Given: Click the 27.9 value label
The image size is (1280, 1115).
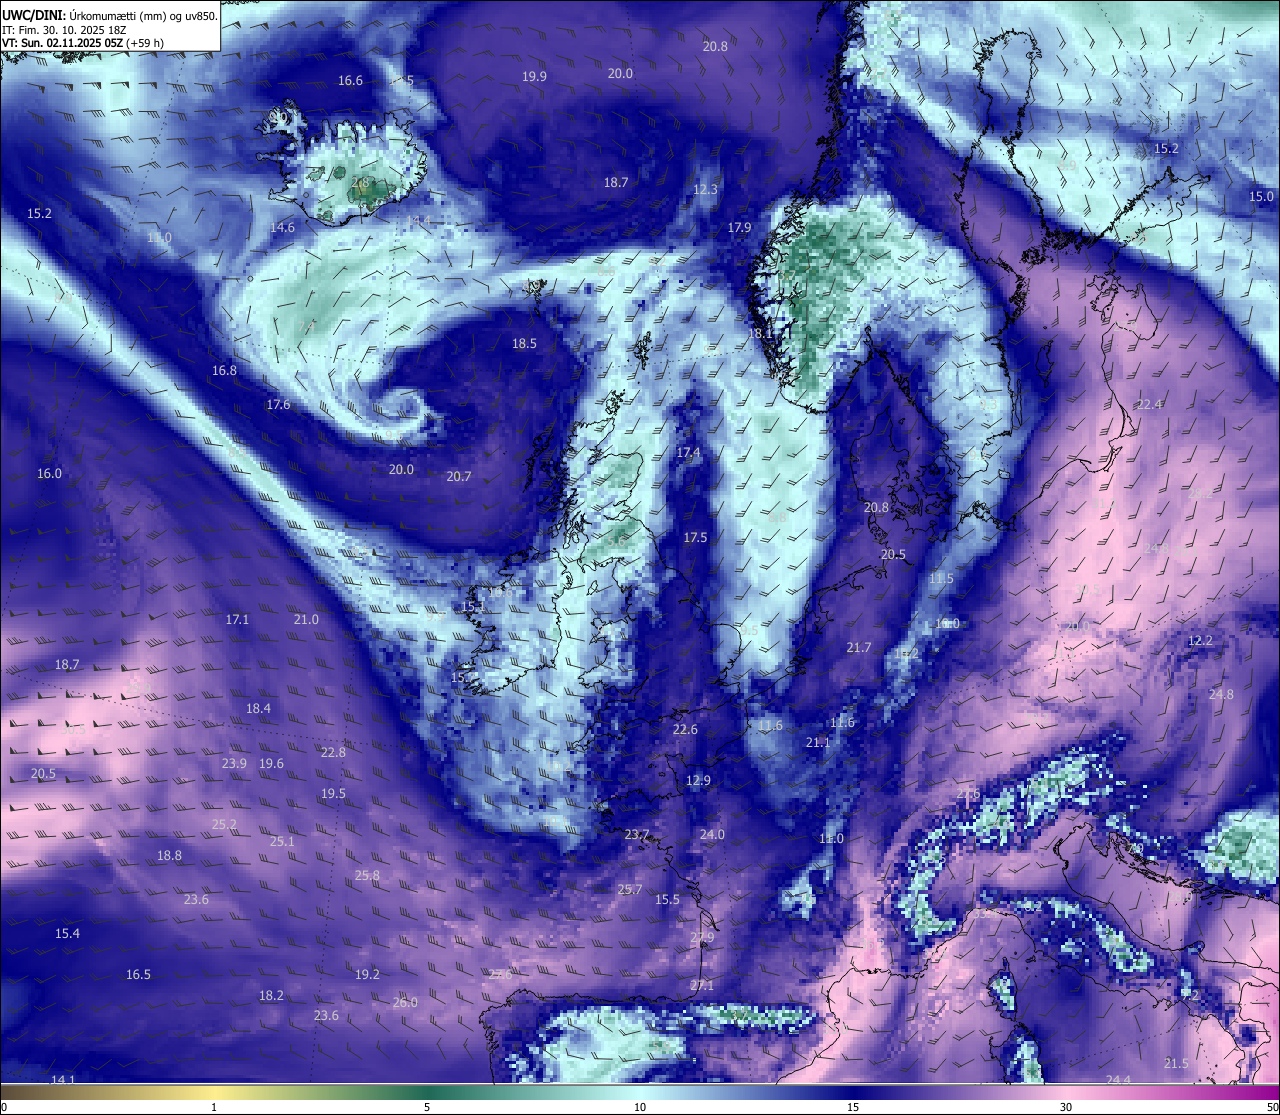Looking at the screenshot, I should point(702,938).
